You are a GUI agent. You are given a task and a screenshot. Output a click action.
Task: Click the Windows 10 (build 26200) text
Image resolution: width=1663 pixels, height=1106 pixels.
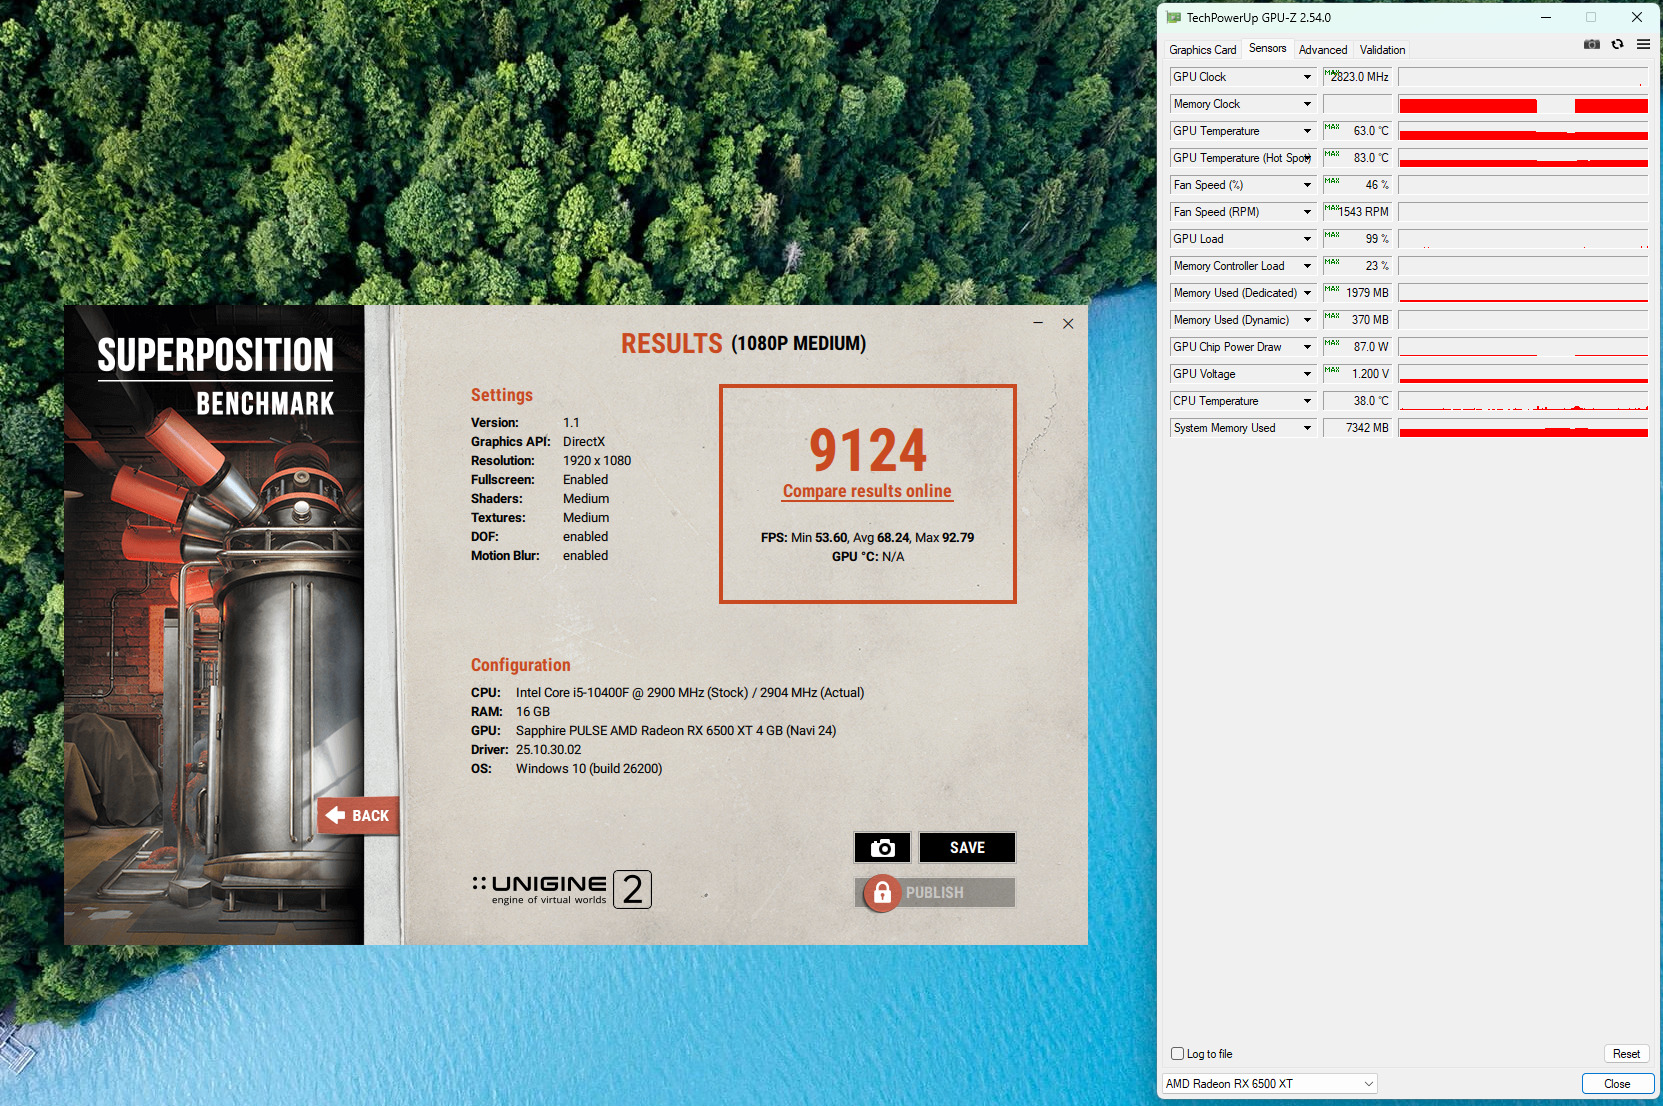tap(589, 768)
